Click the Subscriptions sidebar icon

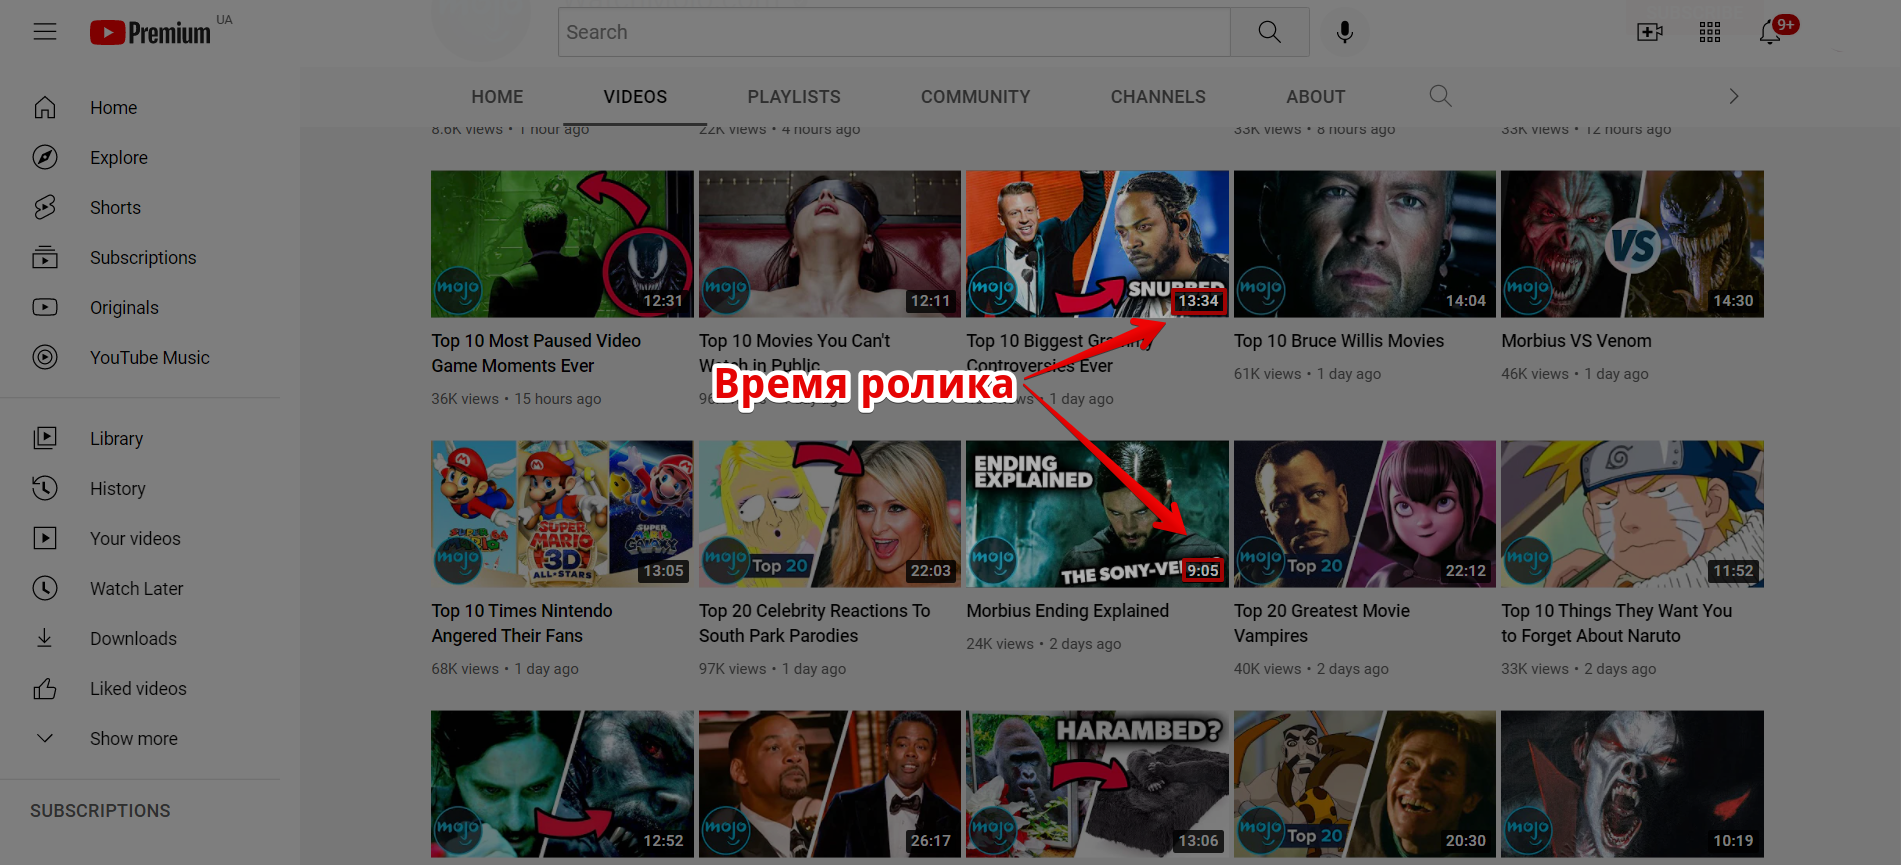click(x=45, y=257)
